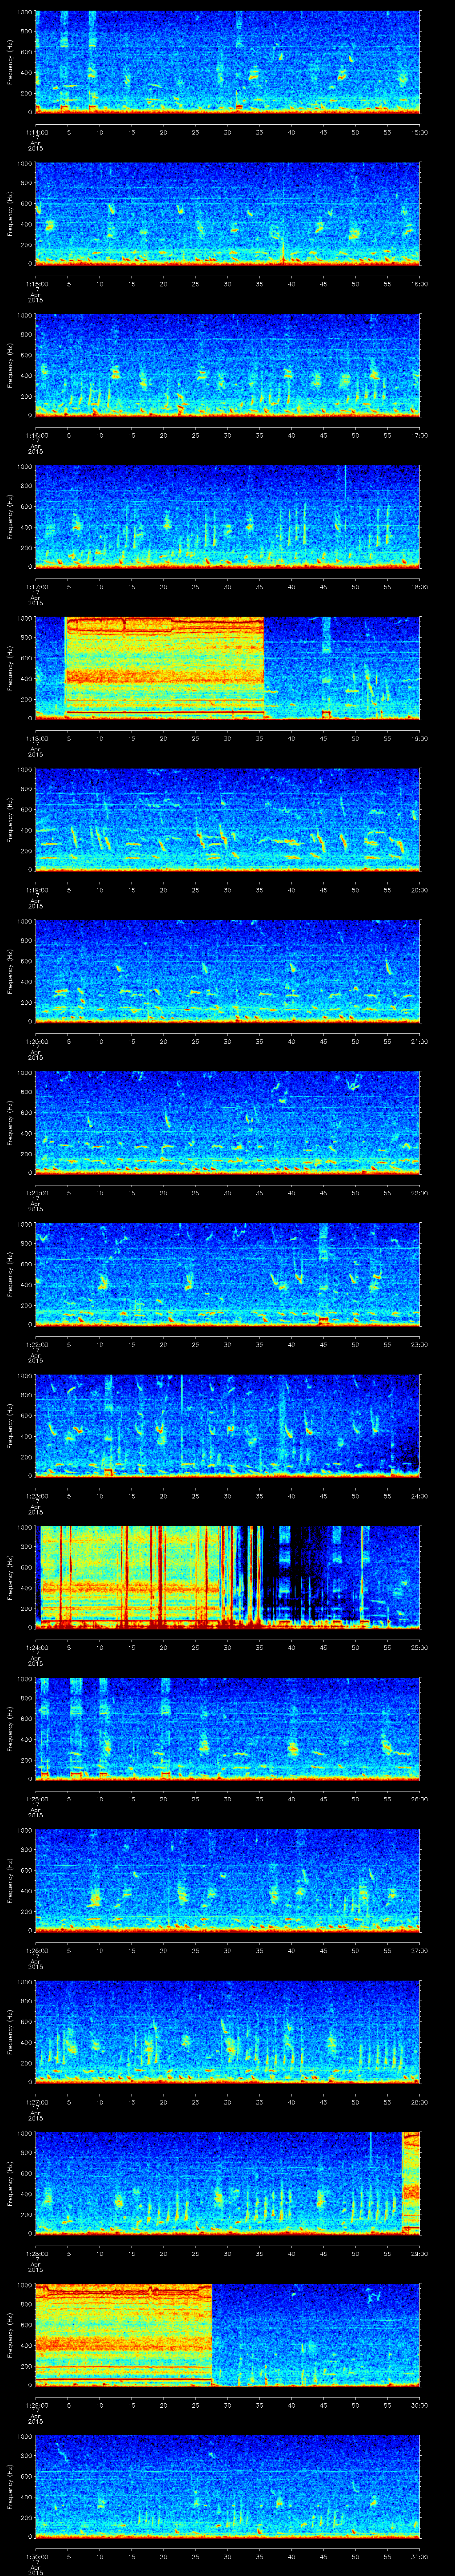This screenshot has height=2576, width=455.
Task: Click the 1:17:00 start time label
Action: (x=36, y=587)
